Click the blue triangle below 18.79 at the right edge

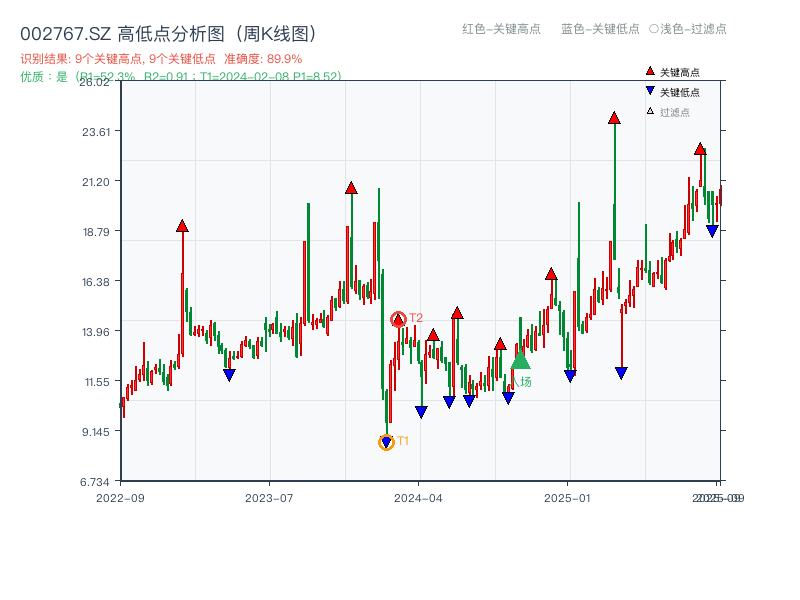710,230
